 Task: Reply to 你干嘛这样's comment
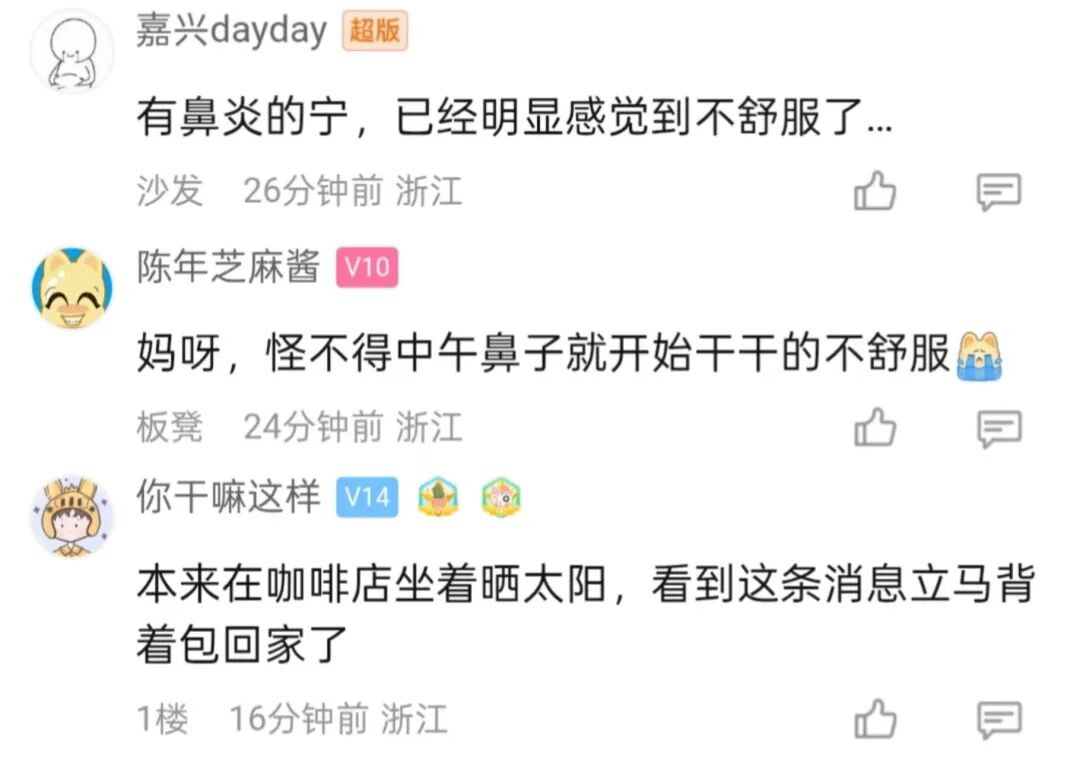click(999, 720)
